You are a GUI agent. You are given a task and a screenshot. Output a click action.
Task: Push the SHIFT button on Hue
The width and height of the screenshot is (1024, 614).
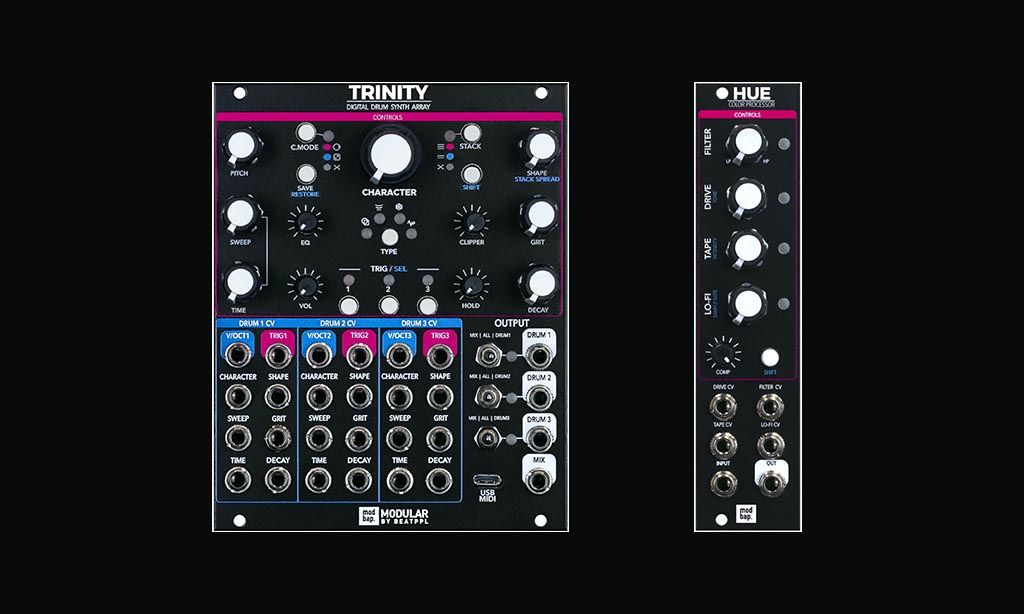coord(770,357)
